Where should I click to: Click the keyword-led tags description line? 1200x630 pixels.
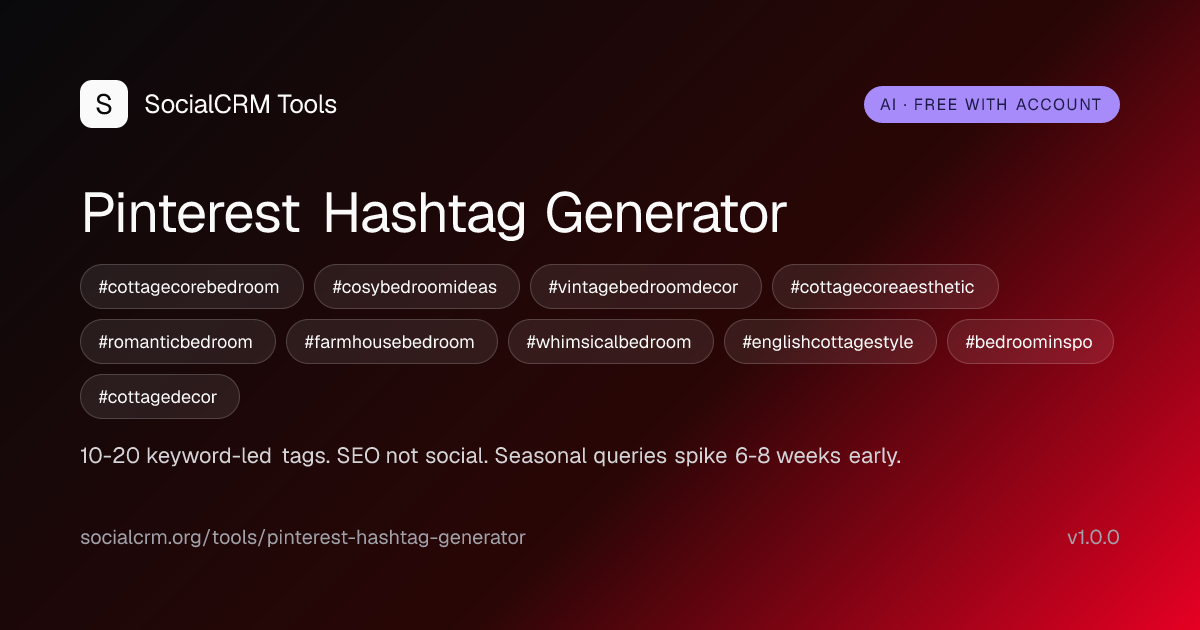coord(491,456)
